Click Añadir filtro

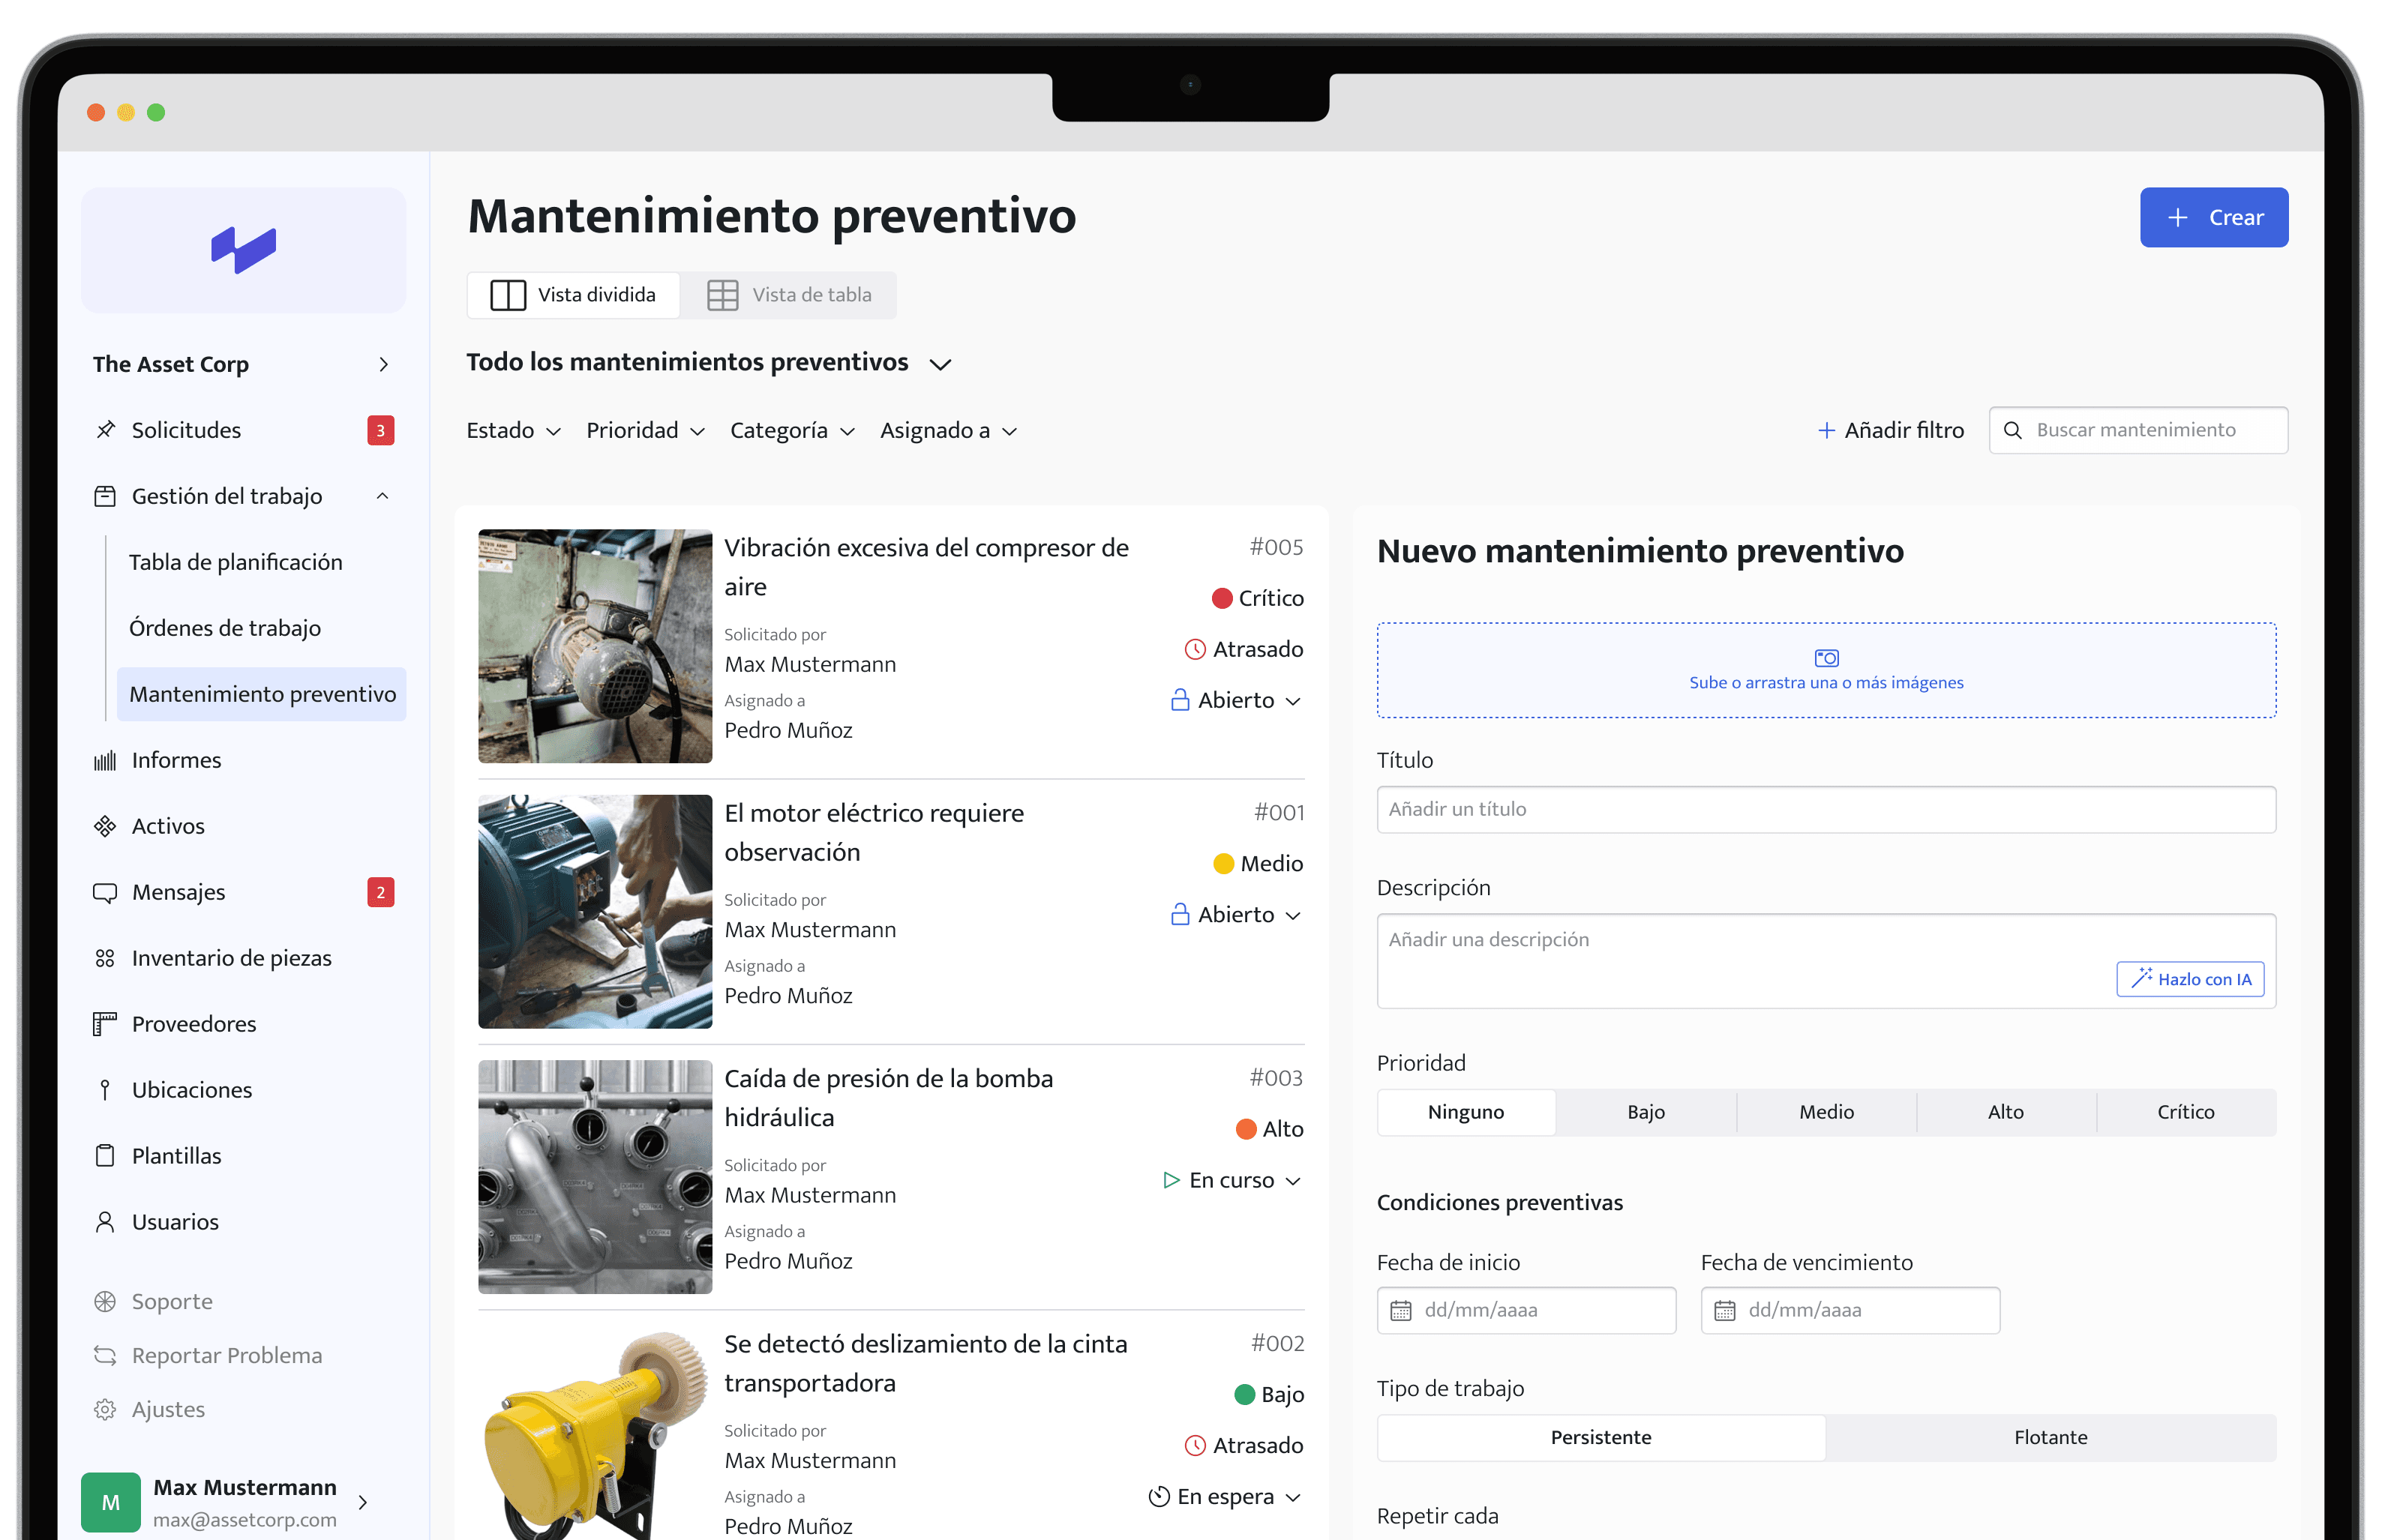coord(1890,430)
